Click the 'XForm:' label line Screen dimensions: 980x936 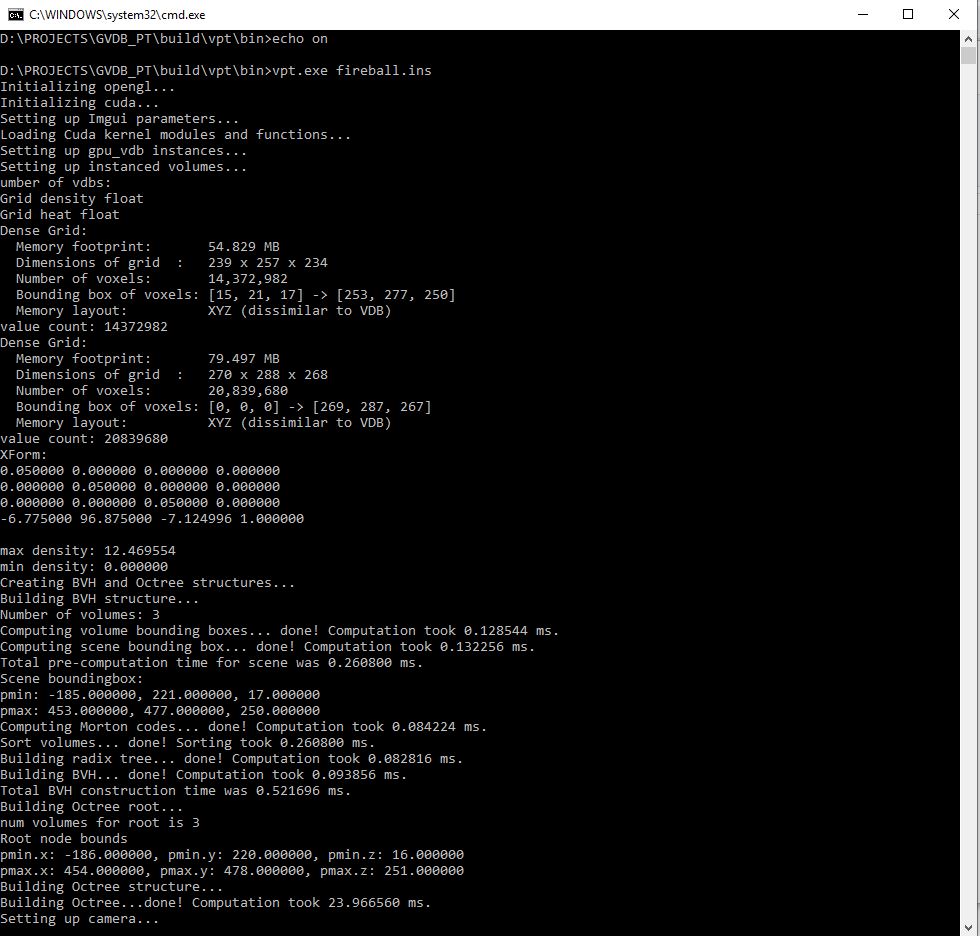24,455
